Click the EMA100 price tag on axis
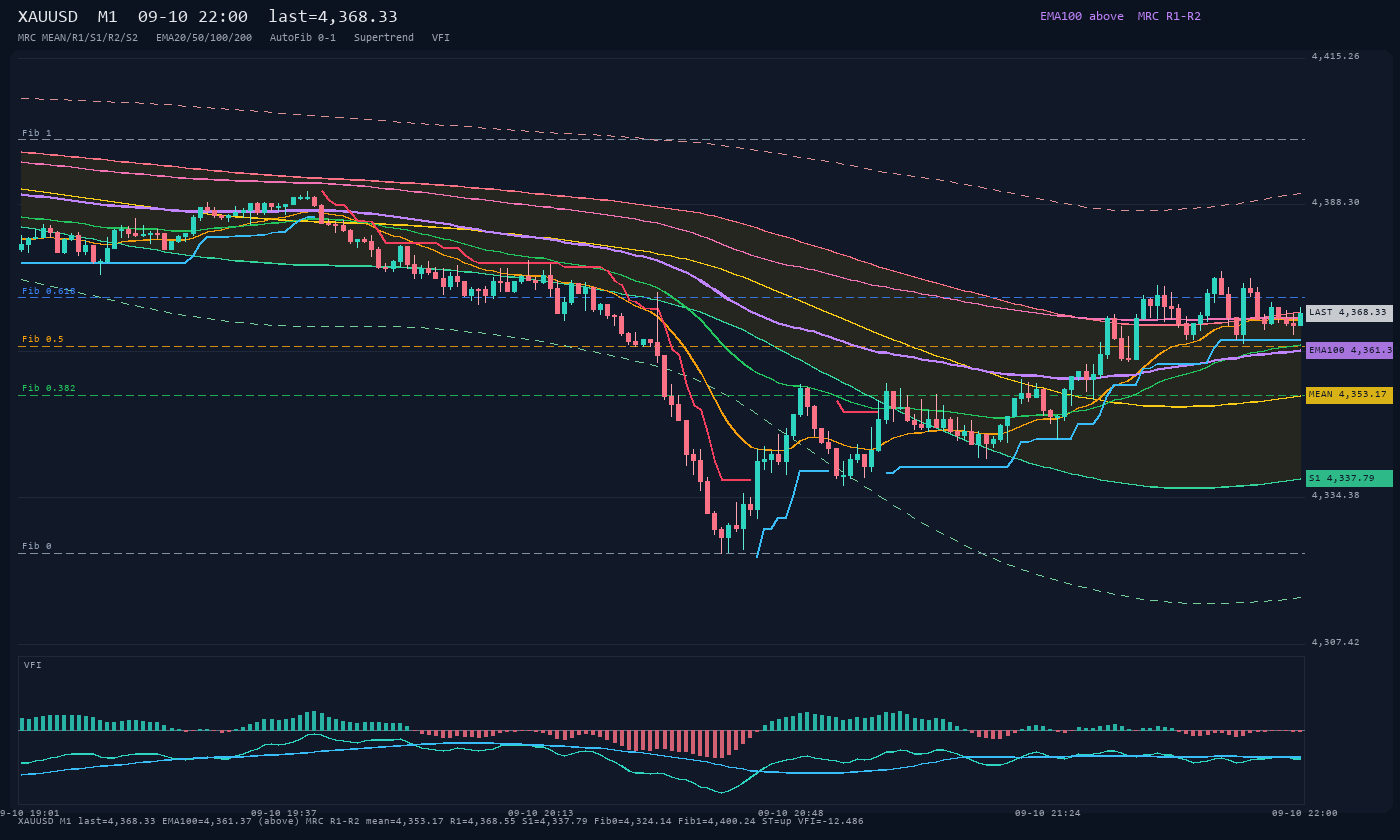 point(1349,350)
